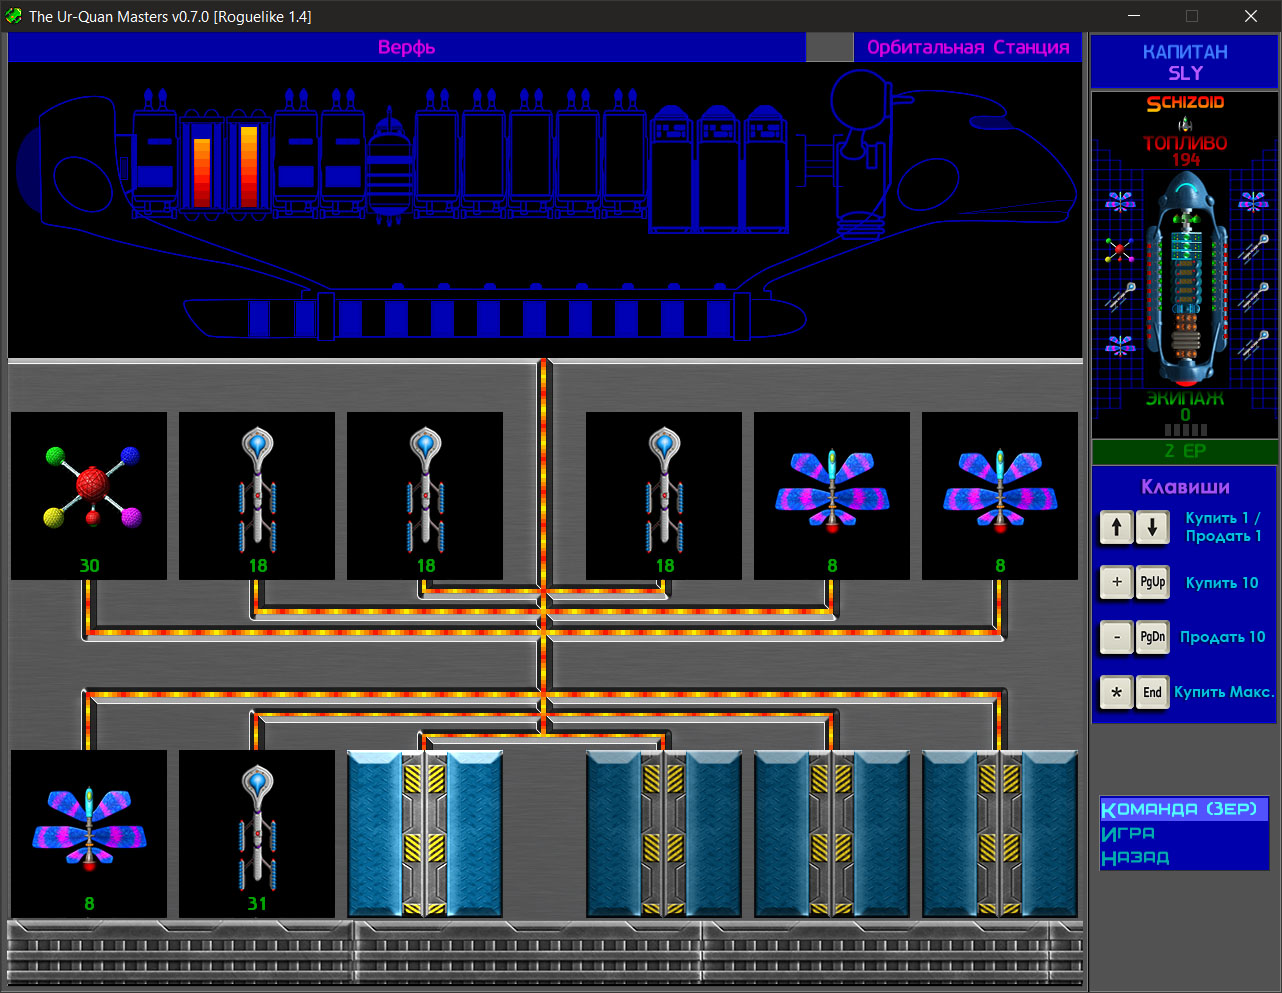Click the ТОПЛИВО 194 fuel readout
The height and width of the screenshot is (993, 1282).
click(1185, 151)
